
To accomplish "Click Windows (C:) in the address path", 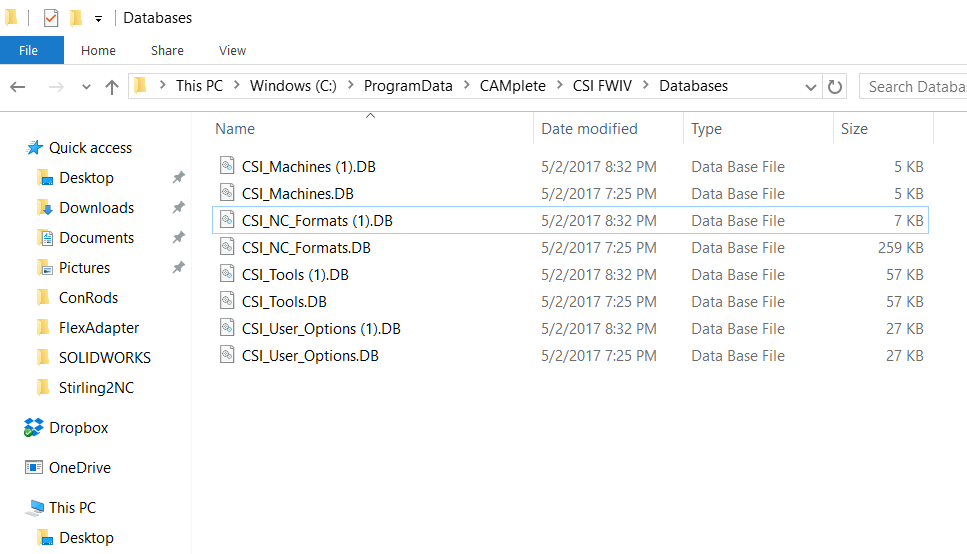I will pyautogui.click(x=293, y=86).
